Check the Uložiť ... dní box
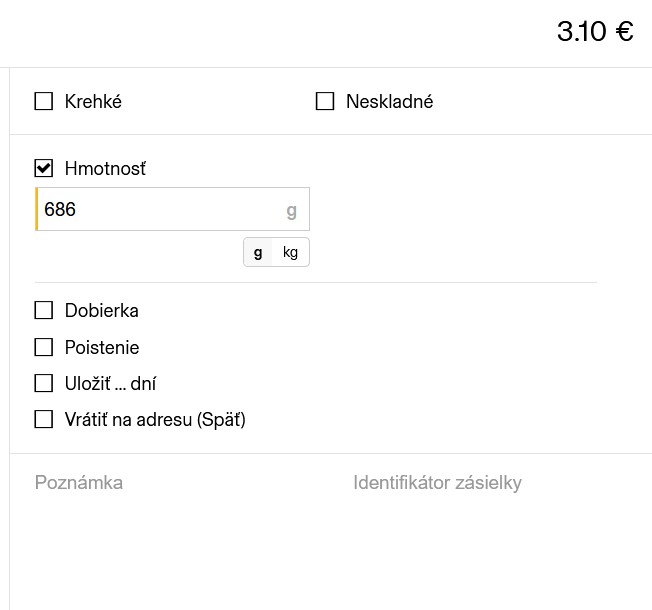This screenshot has width=652, height=610. click(44, 383)
